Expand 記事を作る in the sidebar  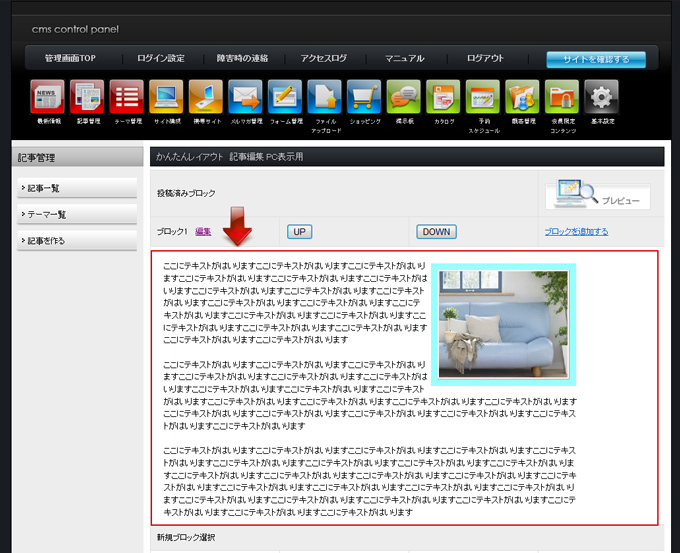click(x=77, y=240)
